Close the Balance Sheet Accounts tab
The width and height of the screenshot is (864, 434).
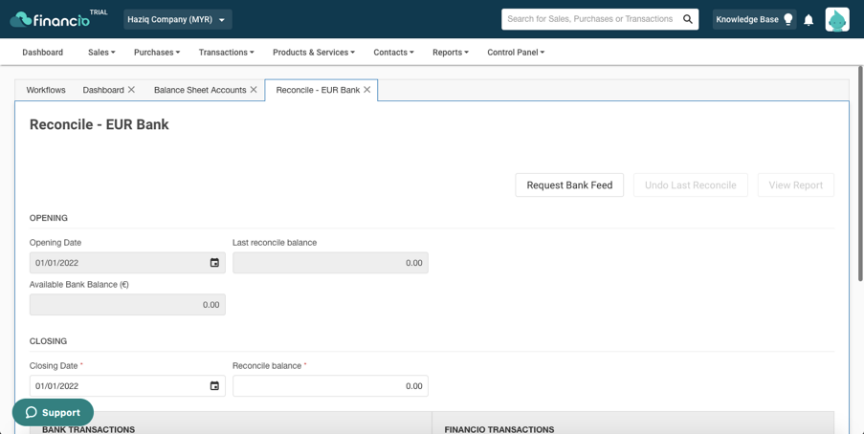click(x=253, y=90)
